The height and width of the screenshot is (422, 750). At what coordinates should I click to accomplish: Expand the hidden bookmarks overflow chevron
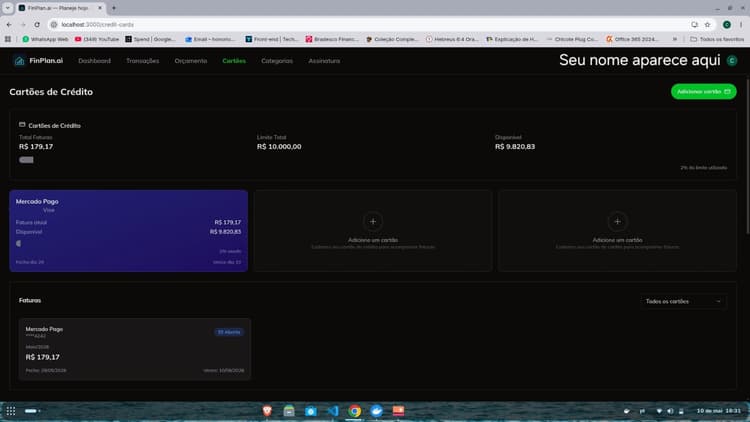point(675,39)
